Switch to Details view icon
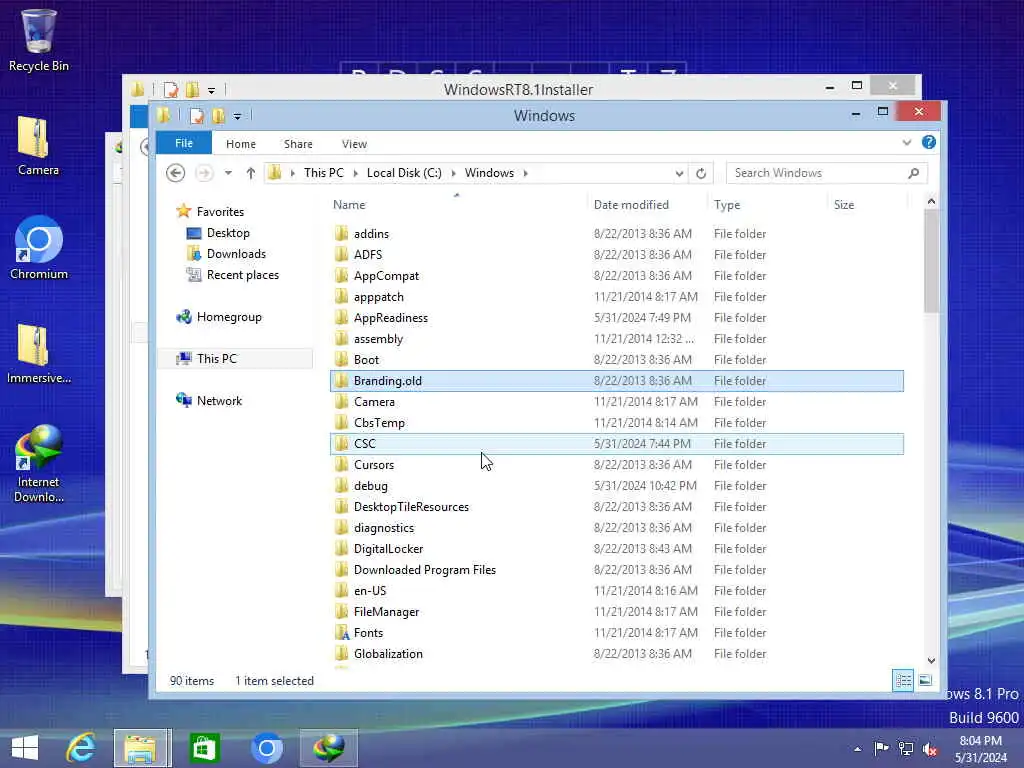 click(x=903, y=680)
